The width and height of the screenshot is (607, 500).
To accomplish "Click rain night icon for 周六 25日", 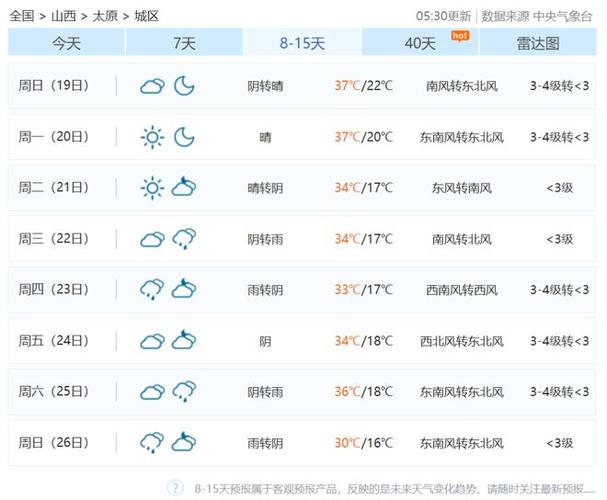I will tap(184, 392).
